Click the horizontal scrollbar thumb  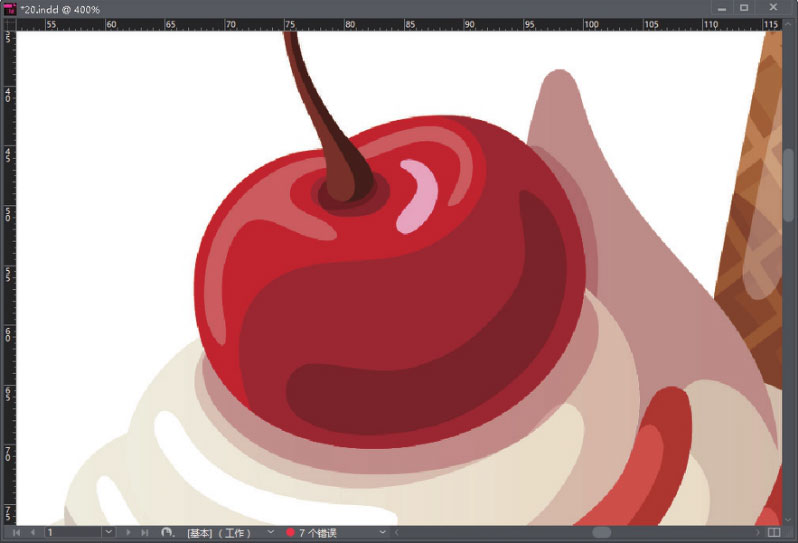(x=601, y=533)
